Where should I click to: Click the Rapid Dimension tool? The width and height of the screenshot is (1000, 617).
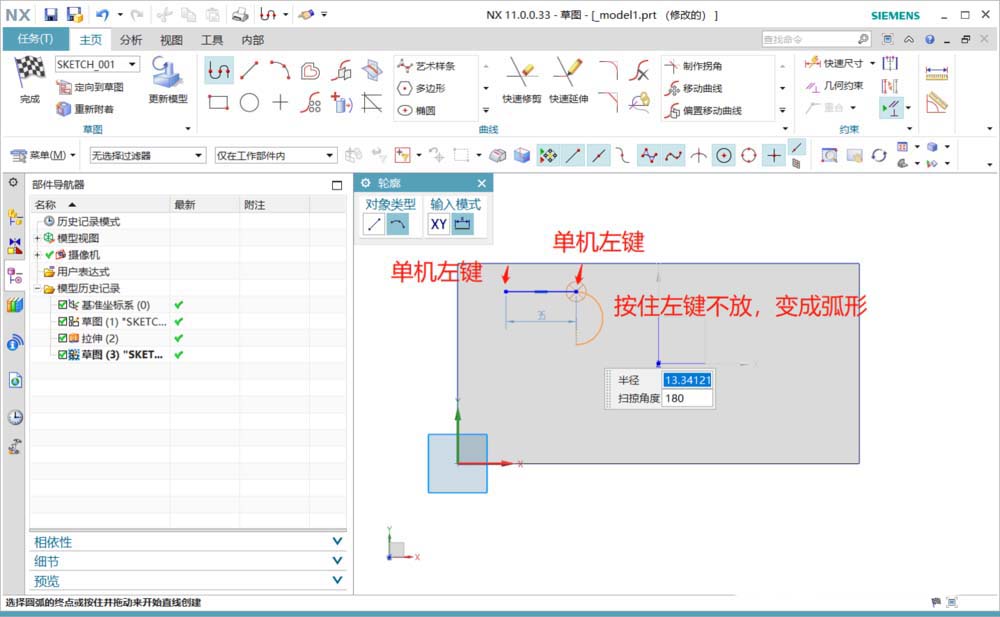point(834,63)
